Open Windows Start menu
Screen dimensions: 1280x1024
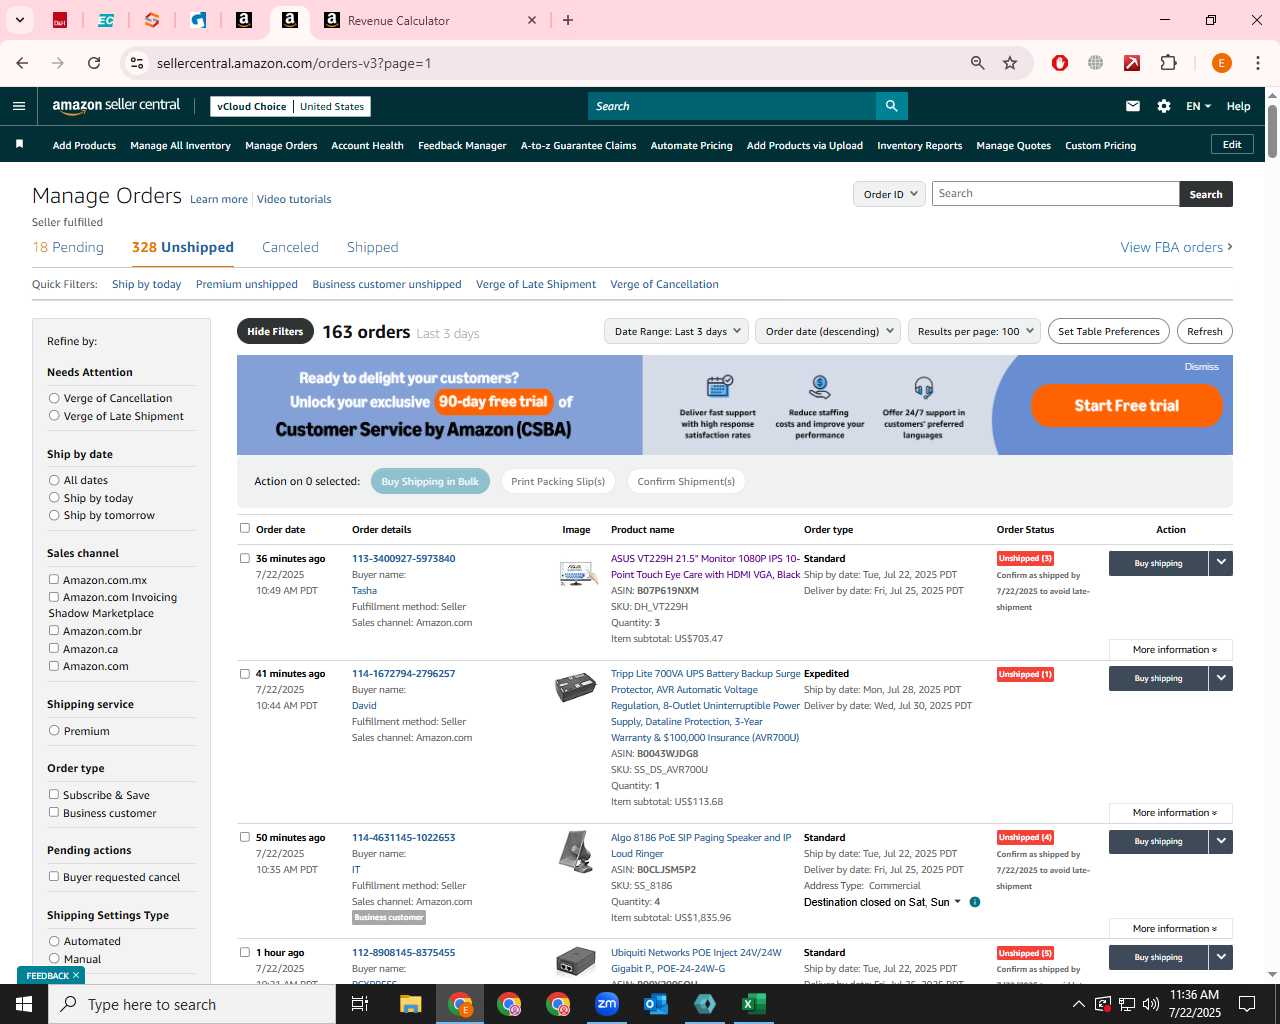[x=24, y=1004]
